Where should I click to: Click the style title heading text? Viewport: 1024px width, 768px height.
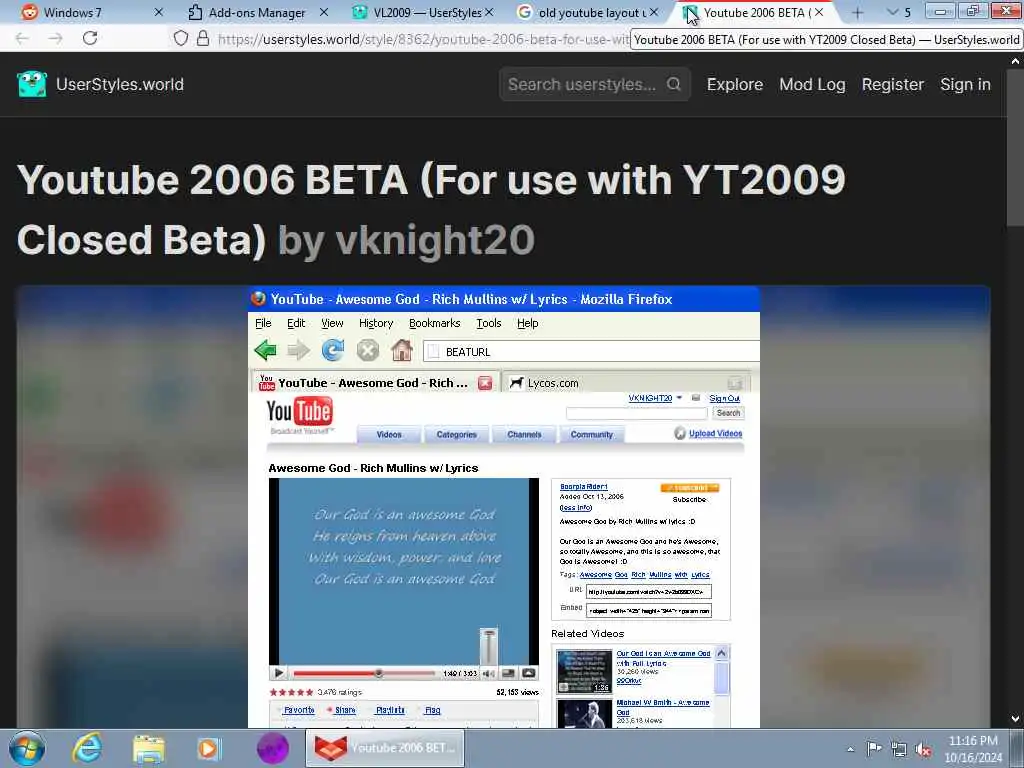(x=431, y=209)
